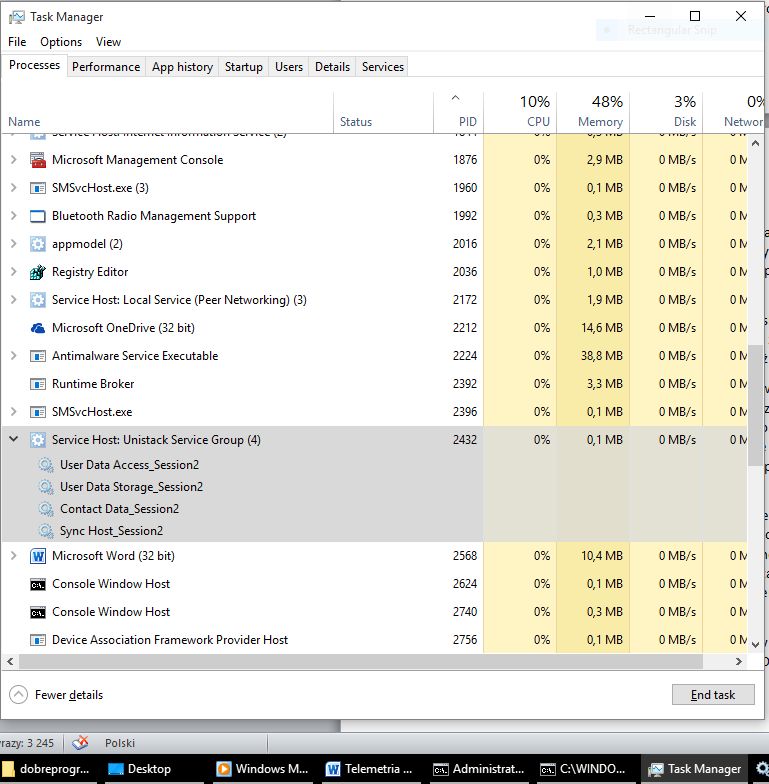Switch to Administrator command prompt in taskbar
Image resolution: width=769 pixels, height=784 pixels.
(480, 769)
